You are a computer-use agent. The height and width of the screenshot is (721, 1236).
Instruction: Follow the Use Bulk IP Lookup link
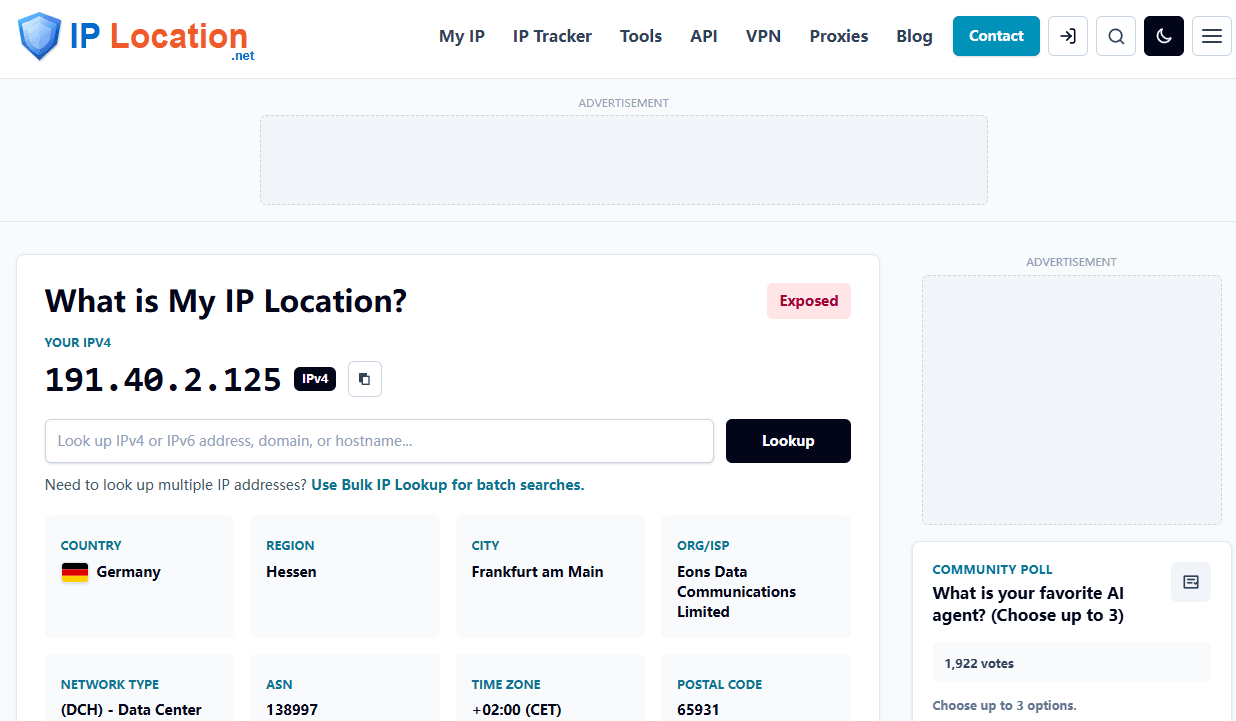(448, 485)
